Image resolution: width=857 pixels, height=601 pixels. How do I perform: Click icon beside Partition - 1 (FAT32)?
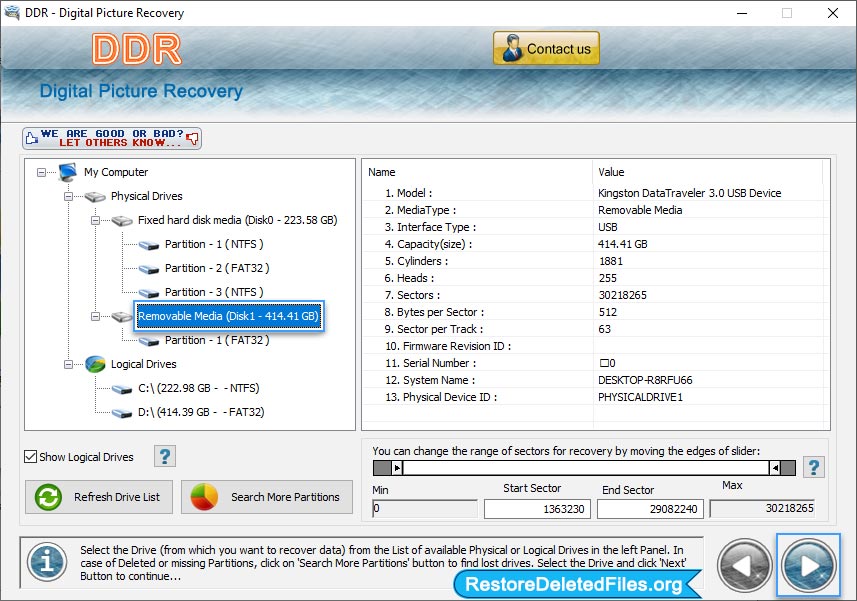(x=149, y=341)
